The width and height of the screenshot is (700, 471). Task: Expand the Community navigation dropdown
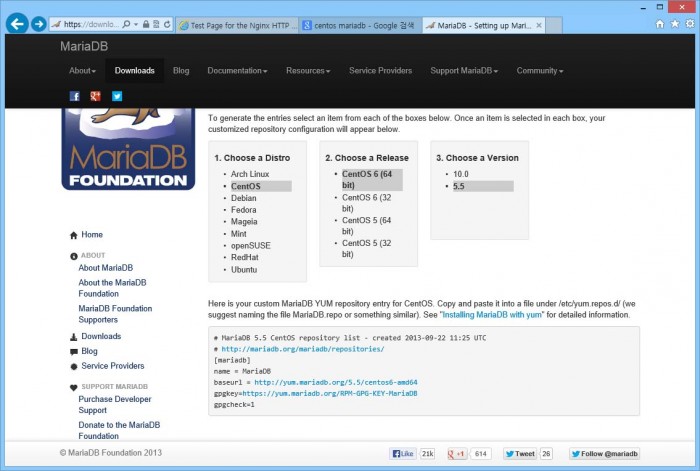point(540,71)
